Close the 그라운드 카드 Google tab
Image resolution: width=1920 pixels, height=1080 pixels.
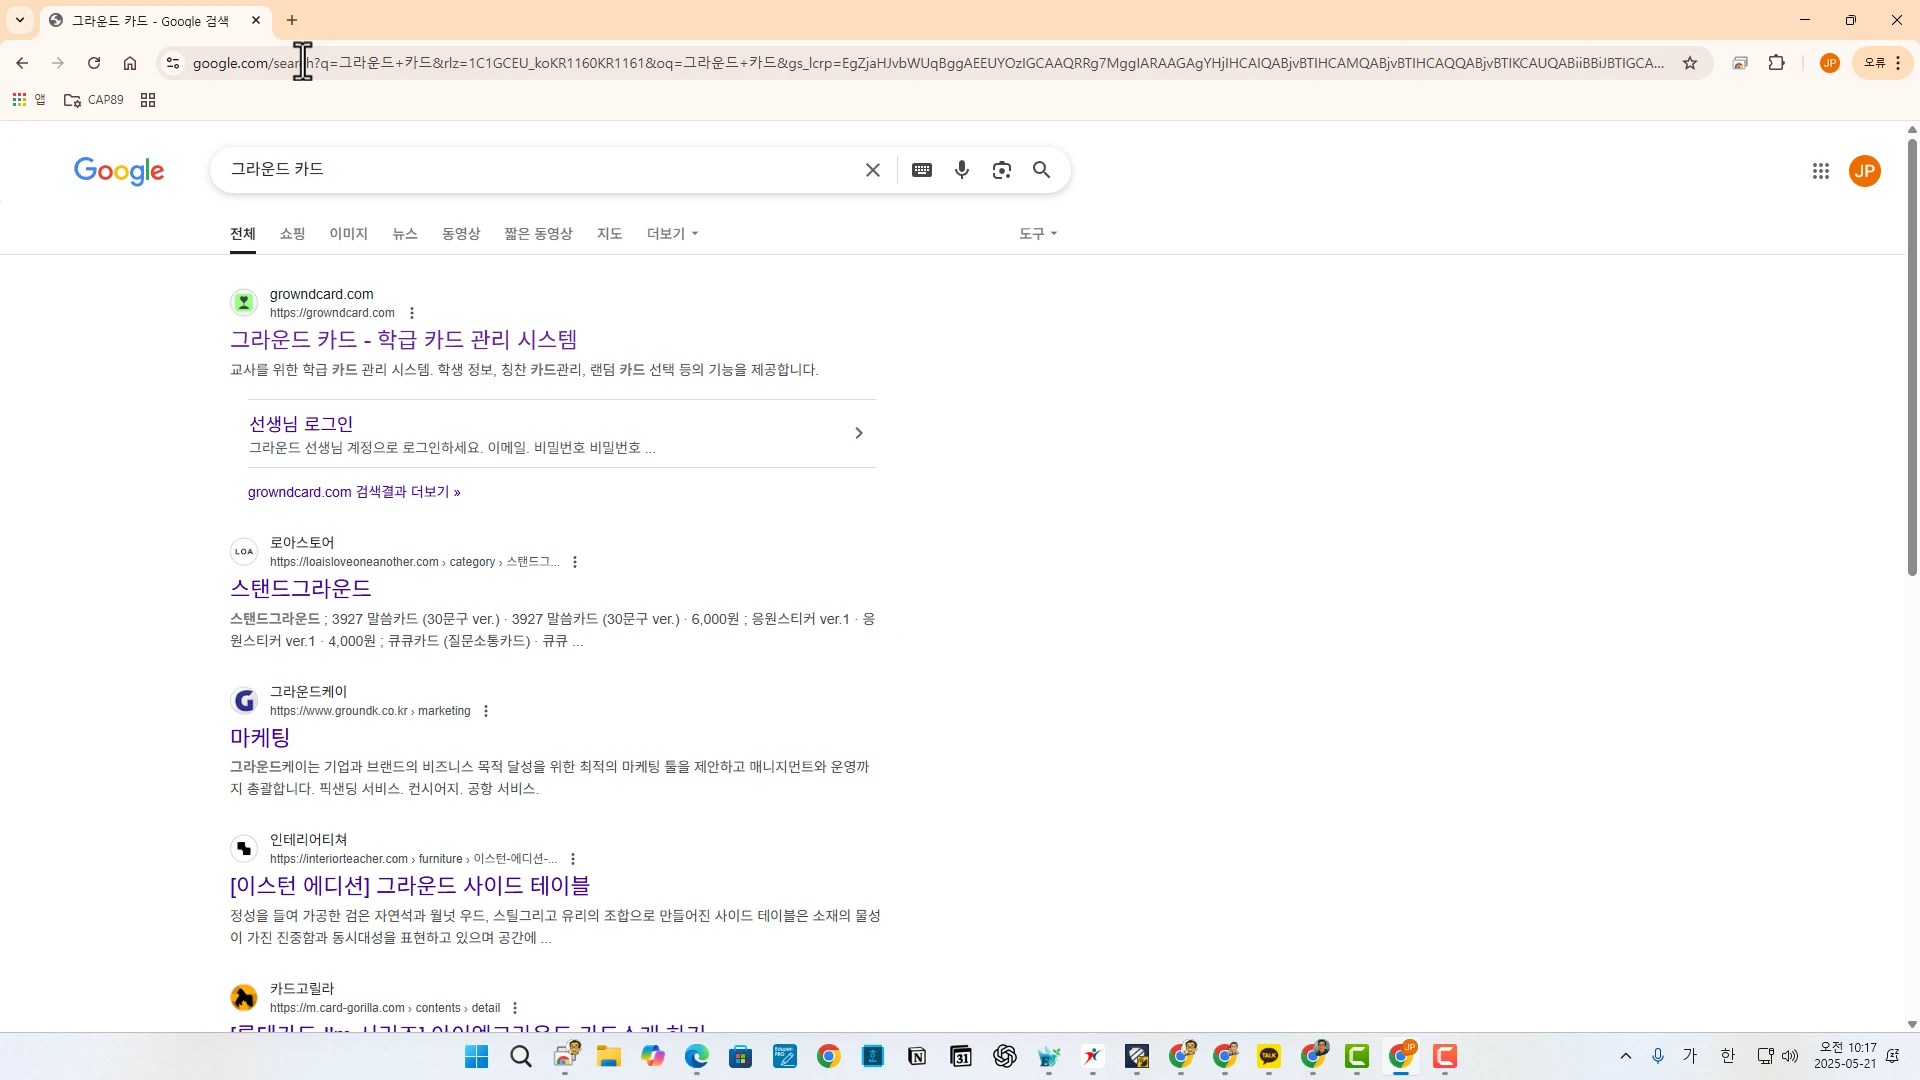(256, 20)
